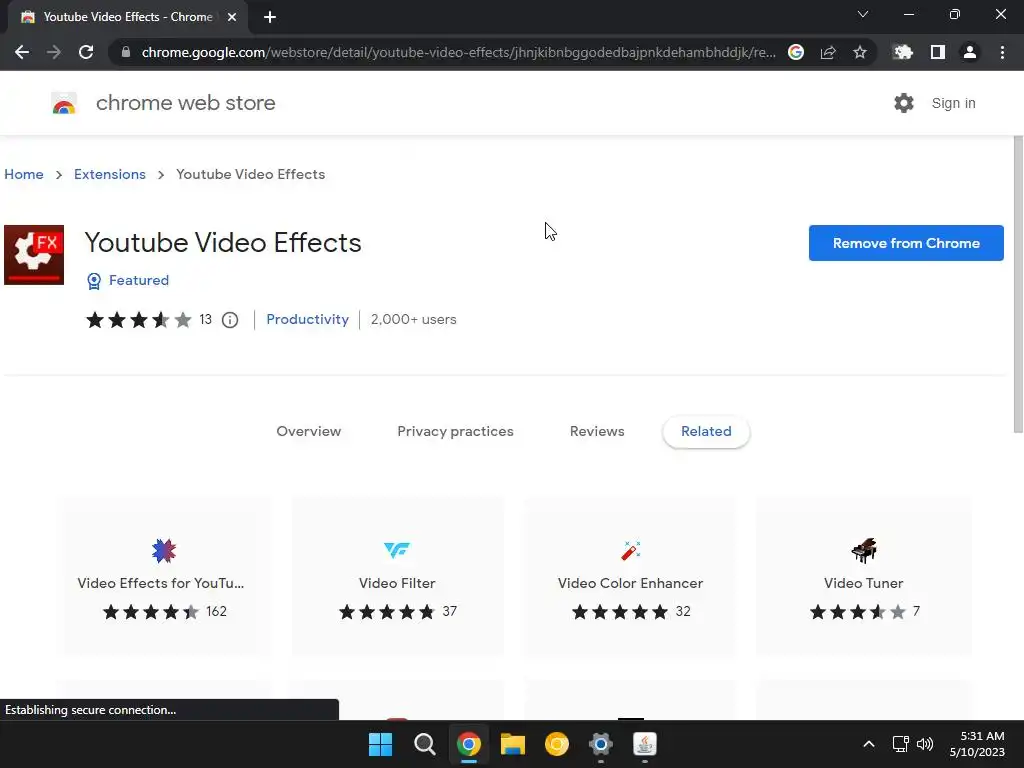The width and height of the screenshot is (1024, 768).
Task: Open the Video Filter extension card
Action: pos(397,577)
